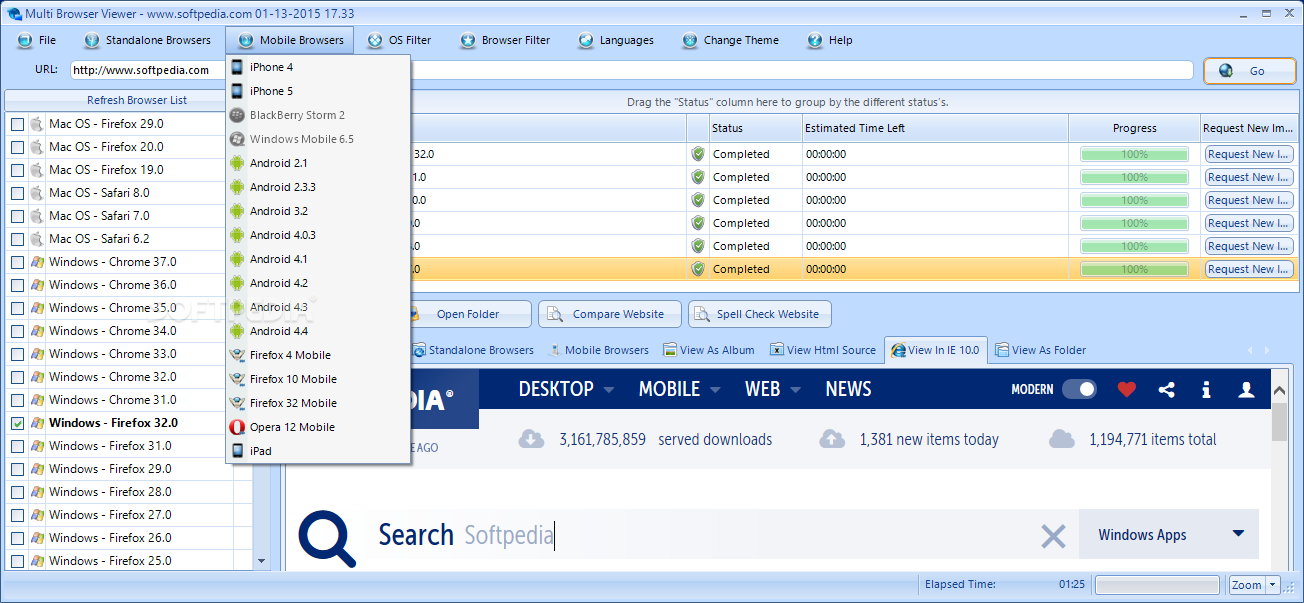Click the URL input field
This screenshot has width=1304, height=603.
pyautogui.click(x=632, y=70)
